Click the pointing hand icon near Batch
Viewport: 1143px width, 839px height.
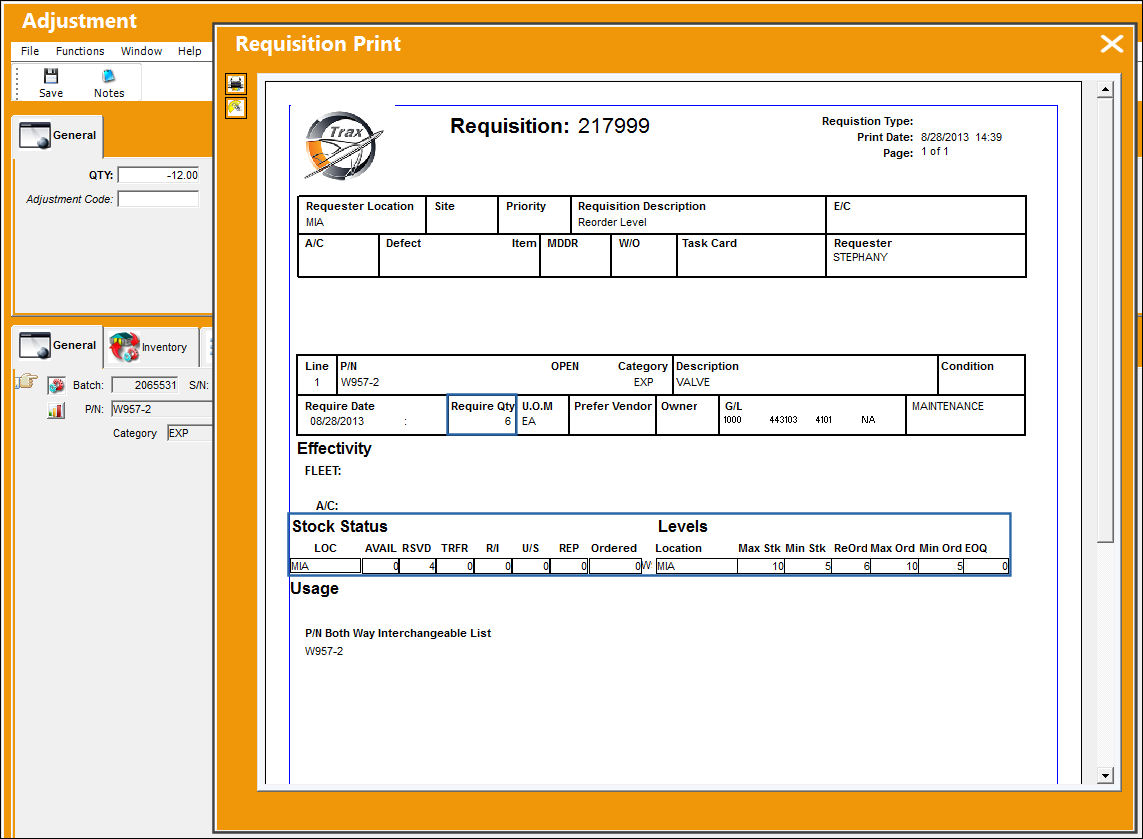click(26, 381)
